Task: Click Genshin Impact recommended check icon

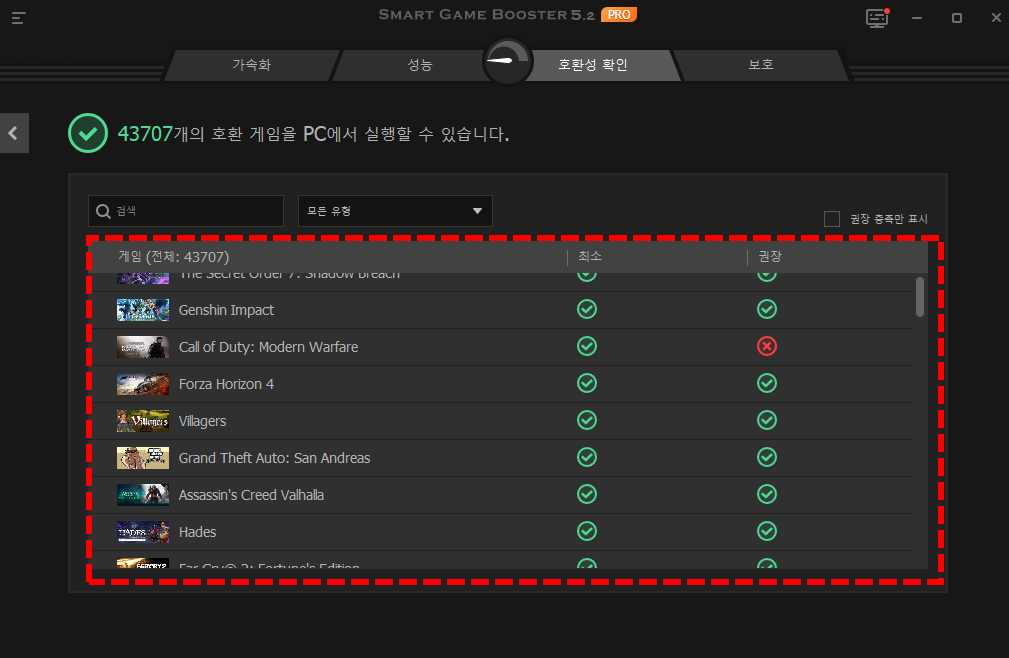Action: pyautogui.click(x=766, y=309)
